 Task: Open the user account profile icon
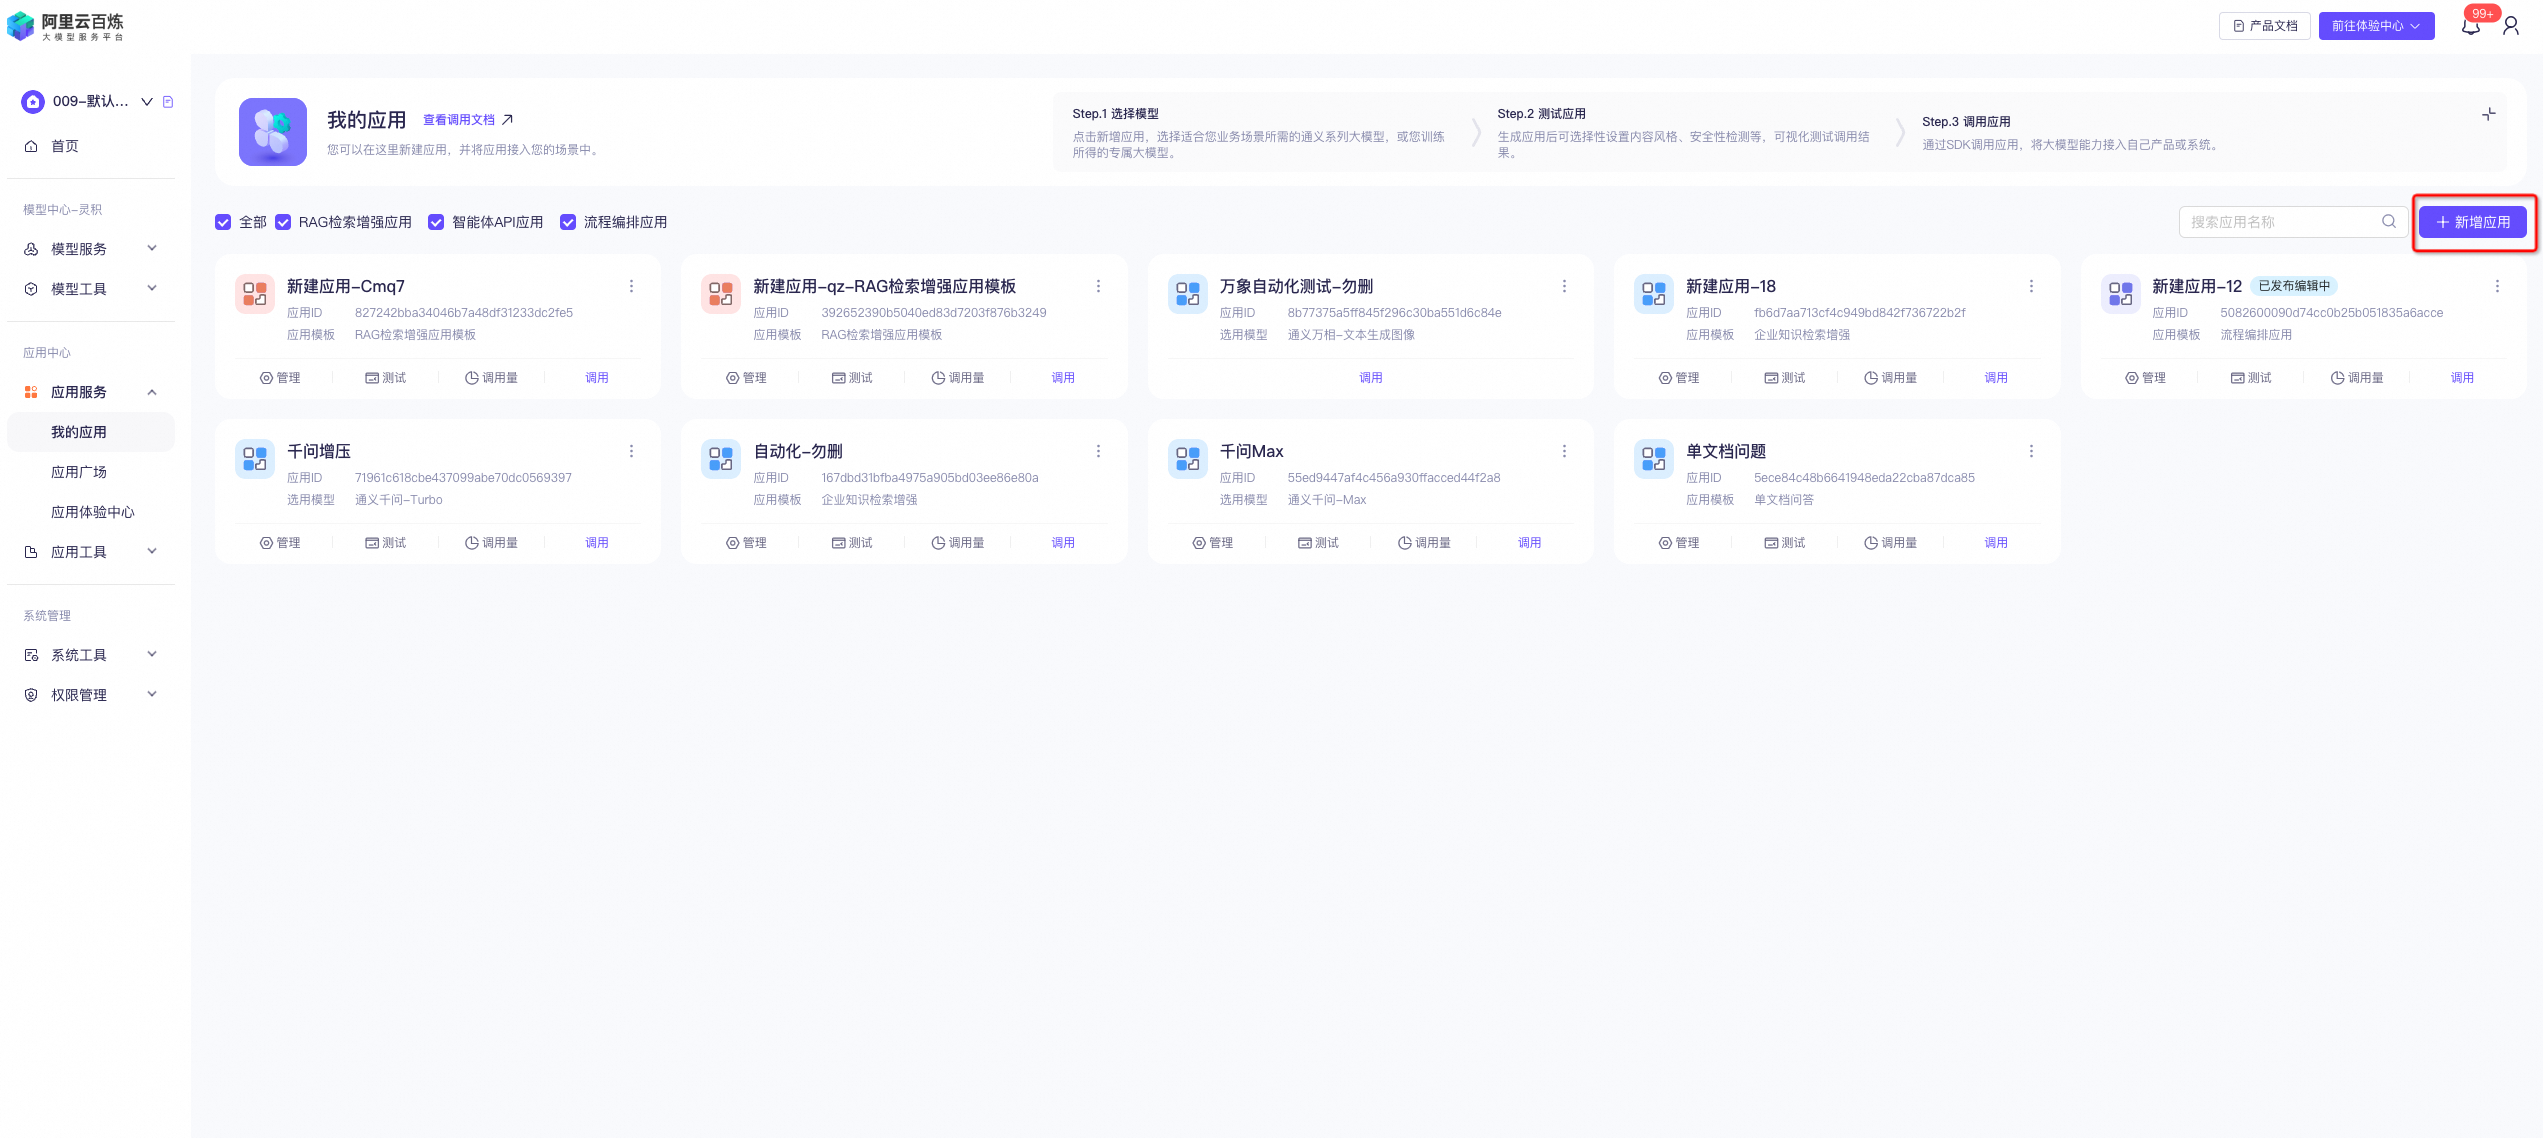(x=2511, y=26)
